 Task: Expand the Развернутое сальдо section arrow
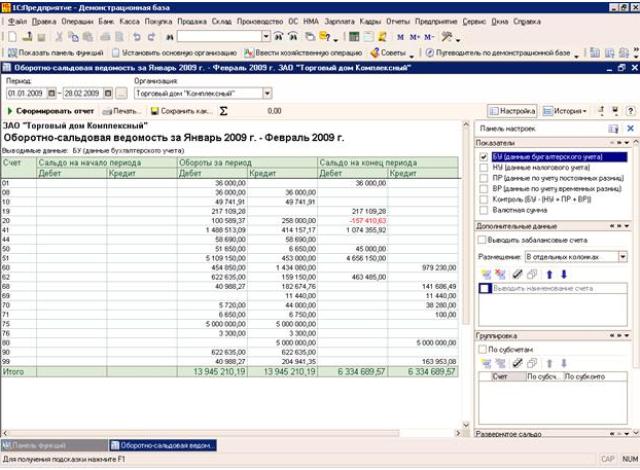click(x=627, y=434)
